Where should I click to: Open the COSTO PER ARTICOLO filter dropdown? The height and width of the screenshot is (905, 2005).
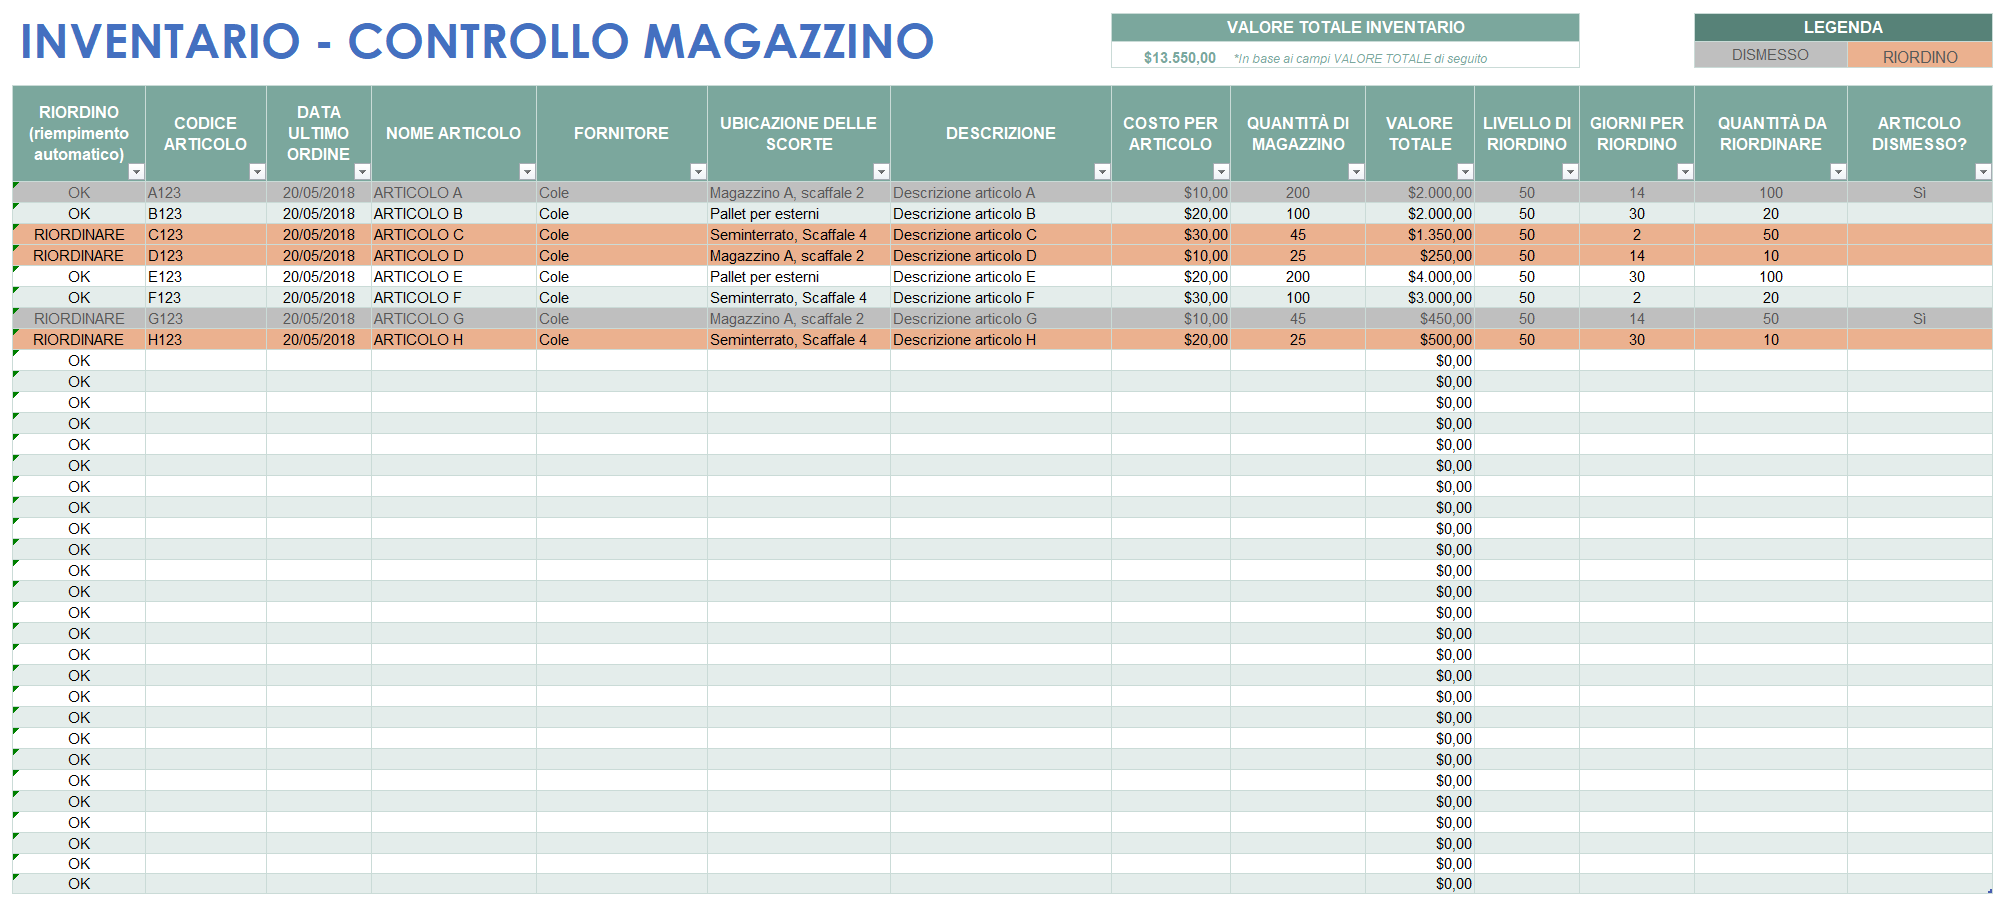(1221, 172)
